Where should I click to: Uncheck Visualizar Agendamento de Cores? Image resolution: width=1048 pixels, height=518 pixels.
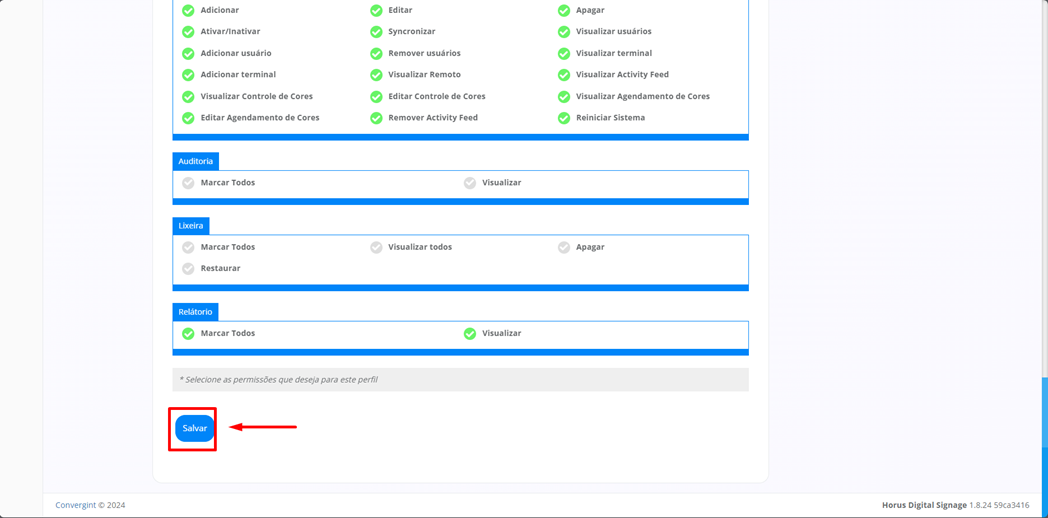pos(564,96)
